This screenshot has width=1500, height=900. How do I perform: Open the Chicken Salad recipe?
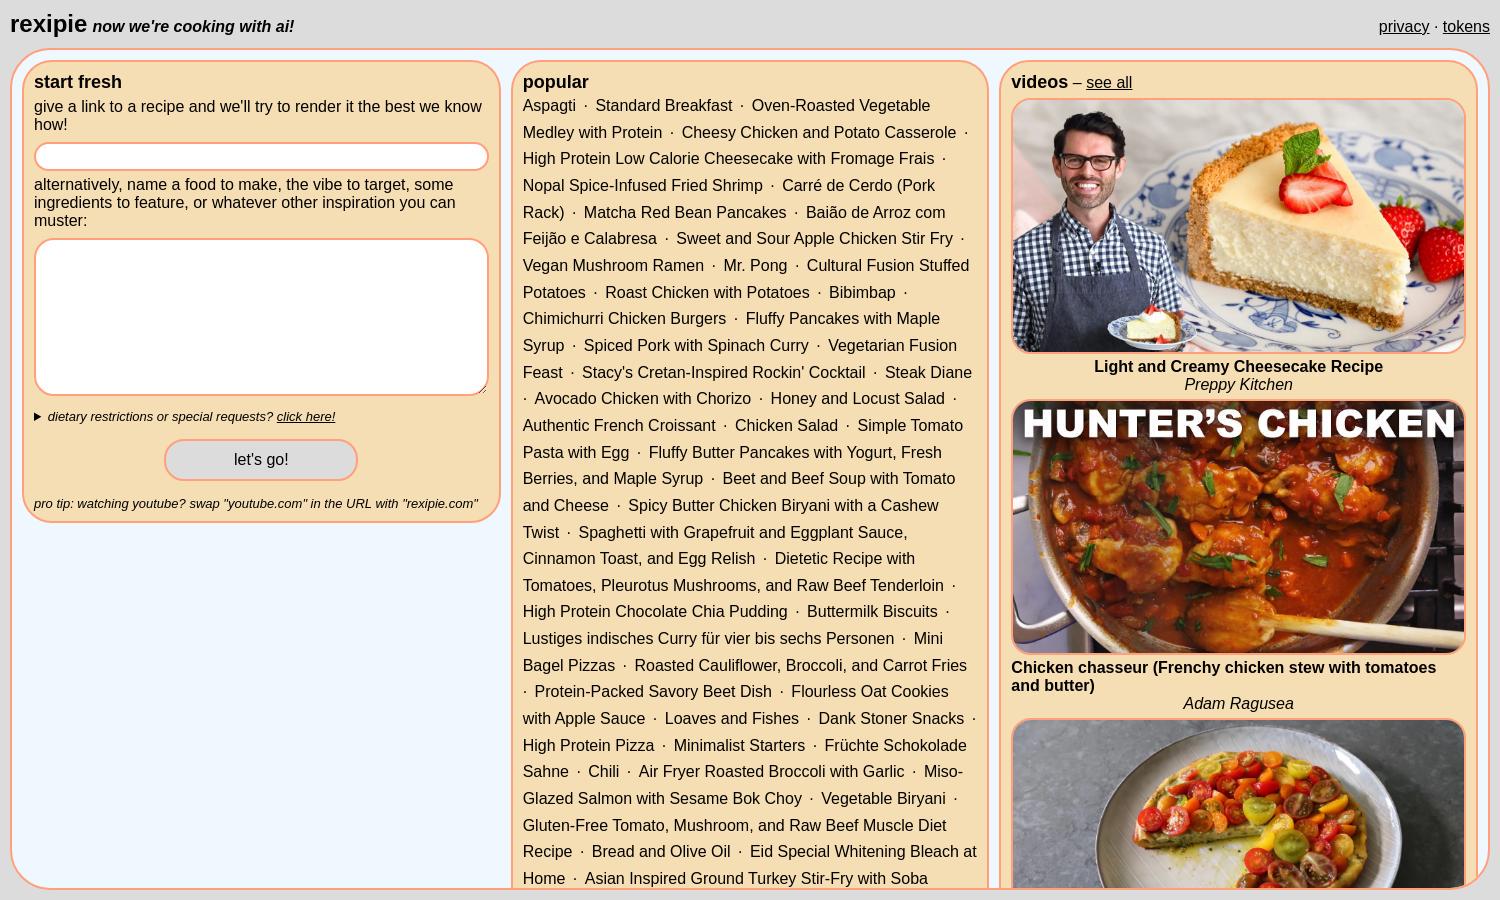click(x=786, y=426)
